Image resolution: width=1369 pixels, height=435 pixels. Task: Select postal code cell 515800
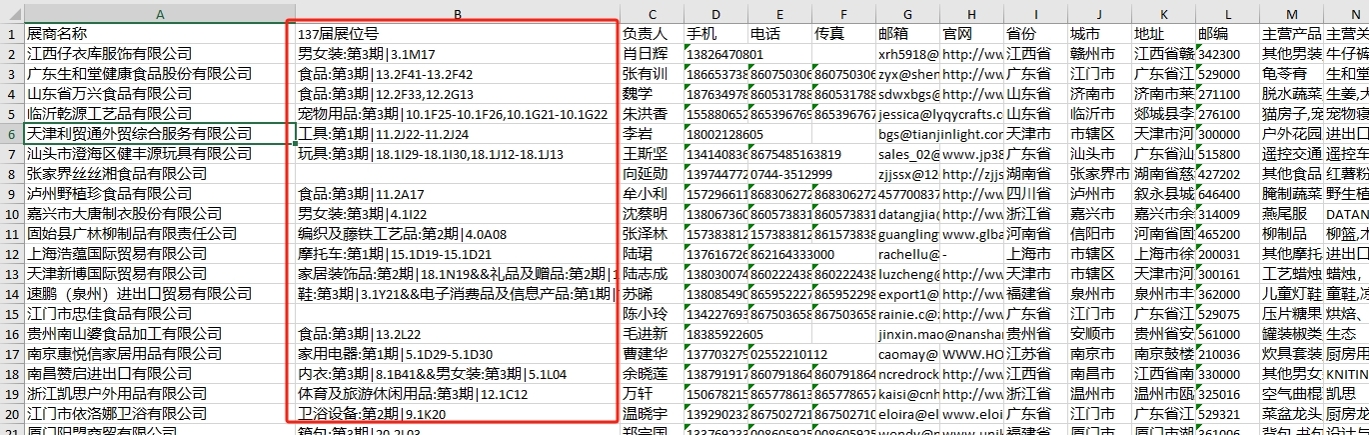pos(1227,153)
